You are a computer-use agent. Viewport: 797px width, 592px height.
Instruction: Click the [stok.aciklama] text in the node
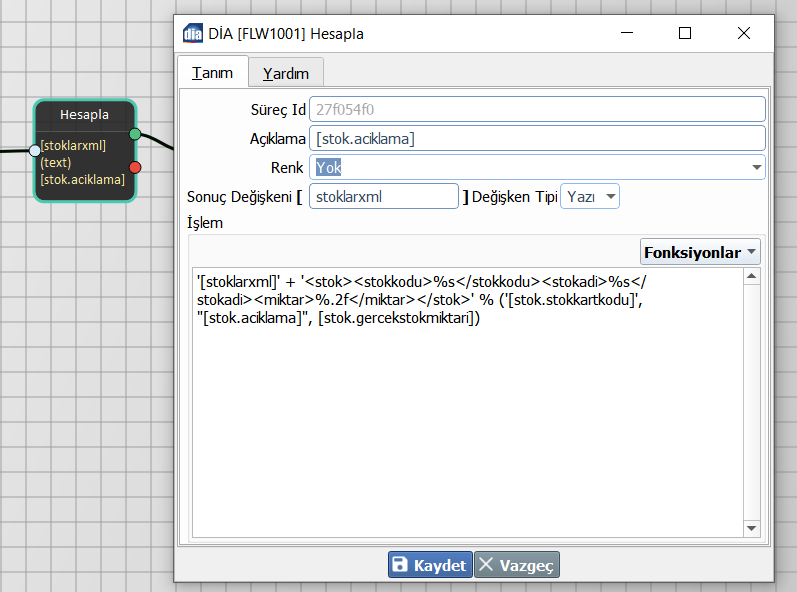[x=82, y=179]
